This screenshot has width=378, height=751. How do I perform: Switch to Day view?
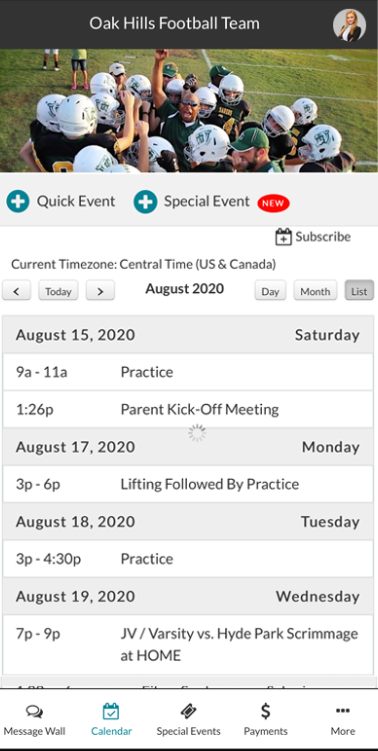click(270, 291)
